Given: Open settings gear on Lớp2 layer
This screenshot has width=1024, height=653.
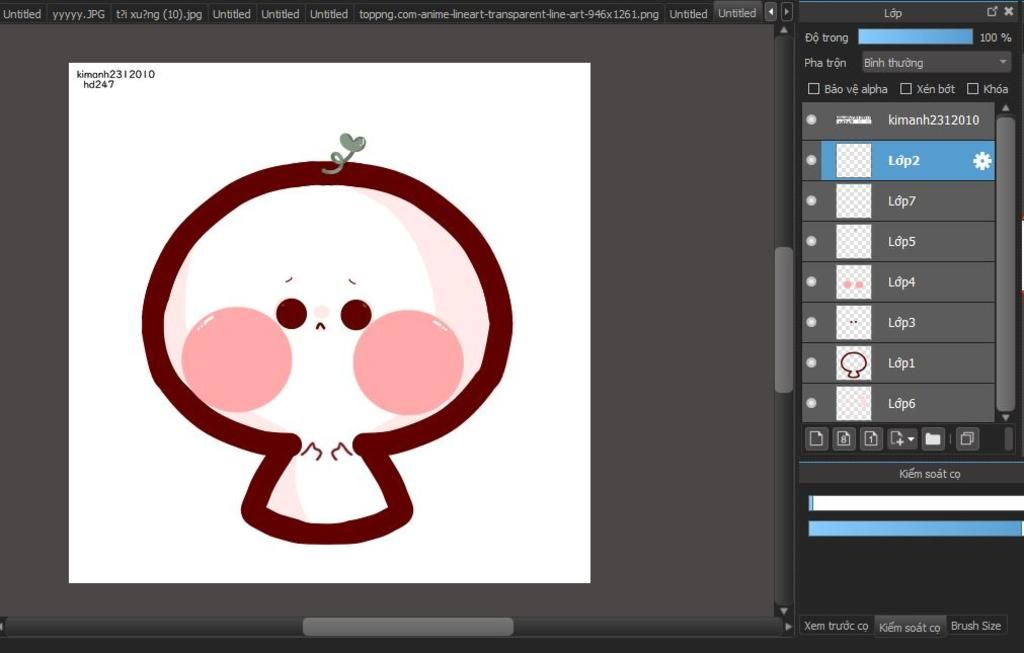Looking at the screenshot, I should pyautogui.click(x=982, y=161).
